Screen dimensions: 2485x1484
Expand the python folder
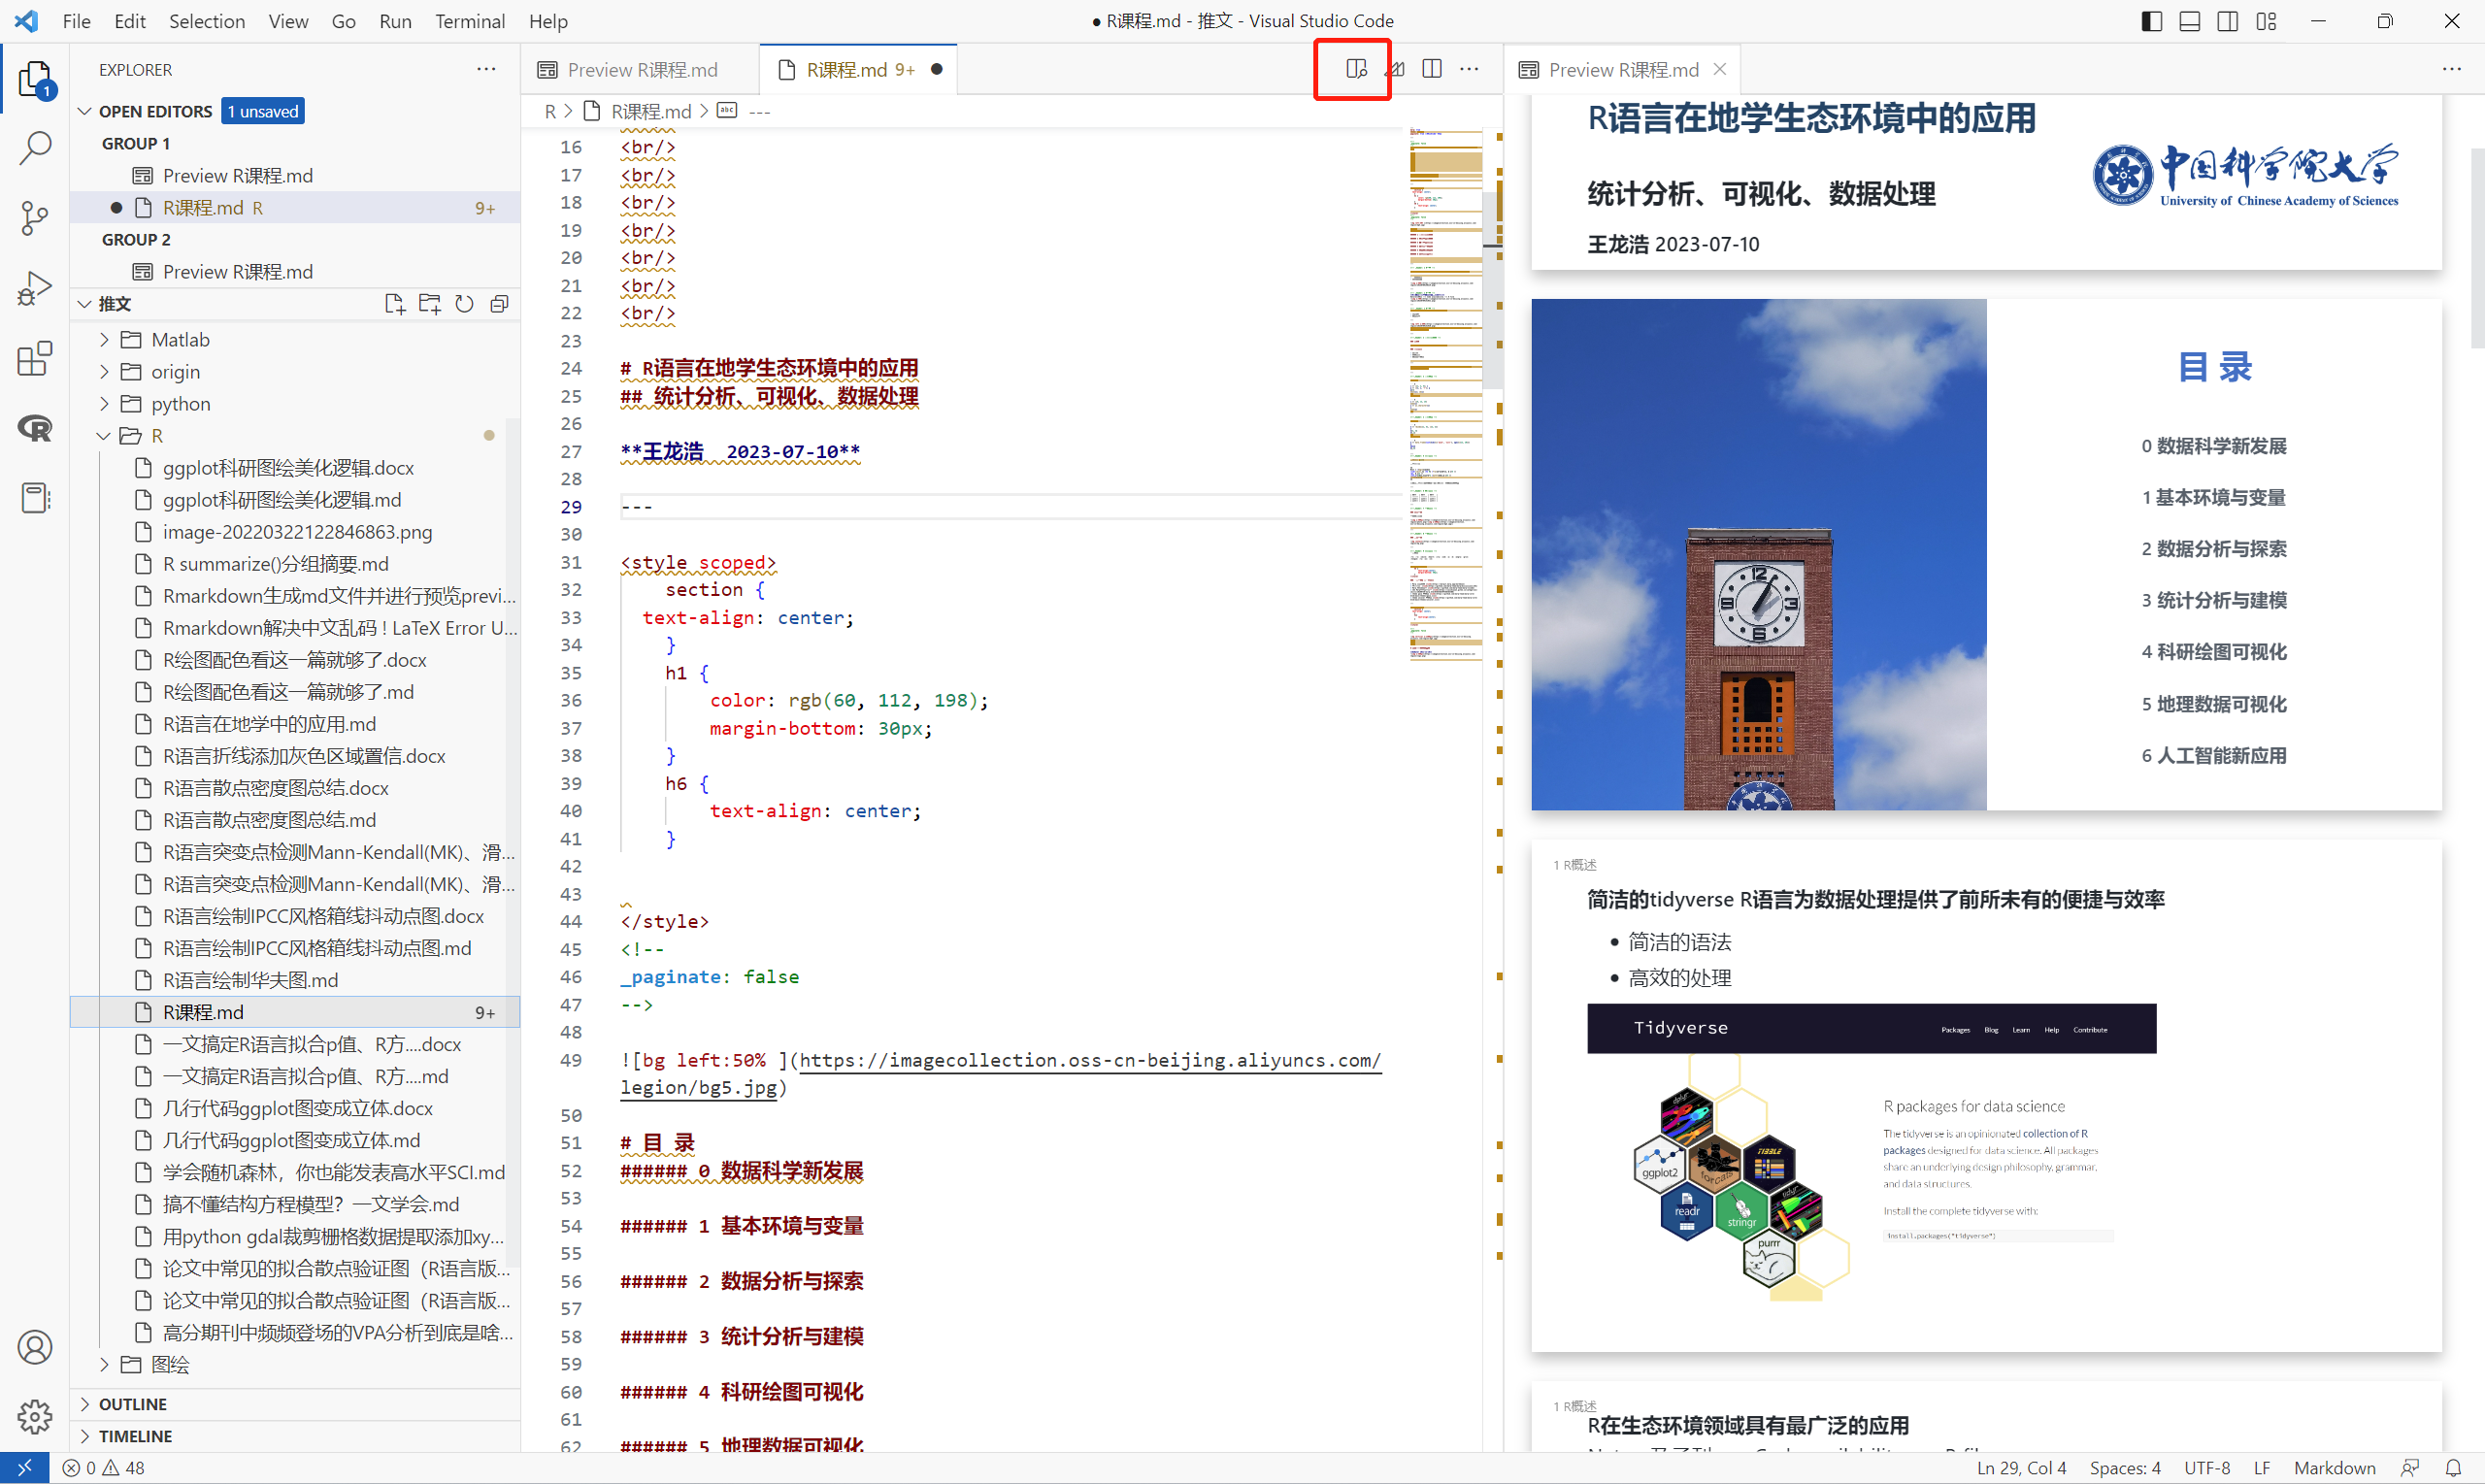[104, 404]
